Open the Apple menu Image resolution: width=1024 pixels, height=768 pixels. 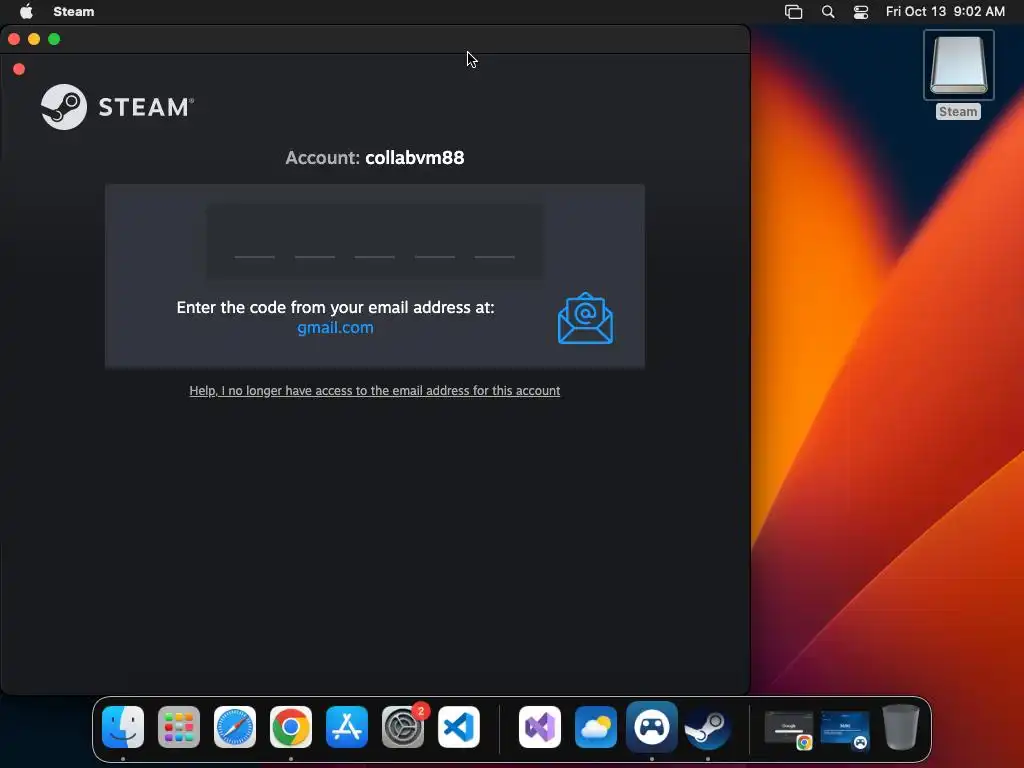tap(26, 11)
